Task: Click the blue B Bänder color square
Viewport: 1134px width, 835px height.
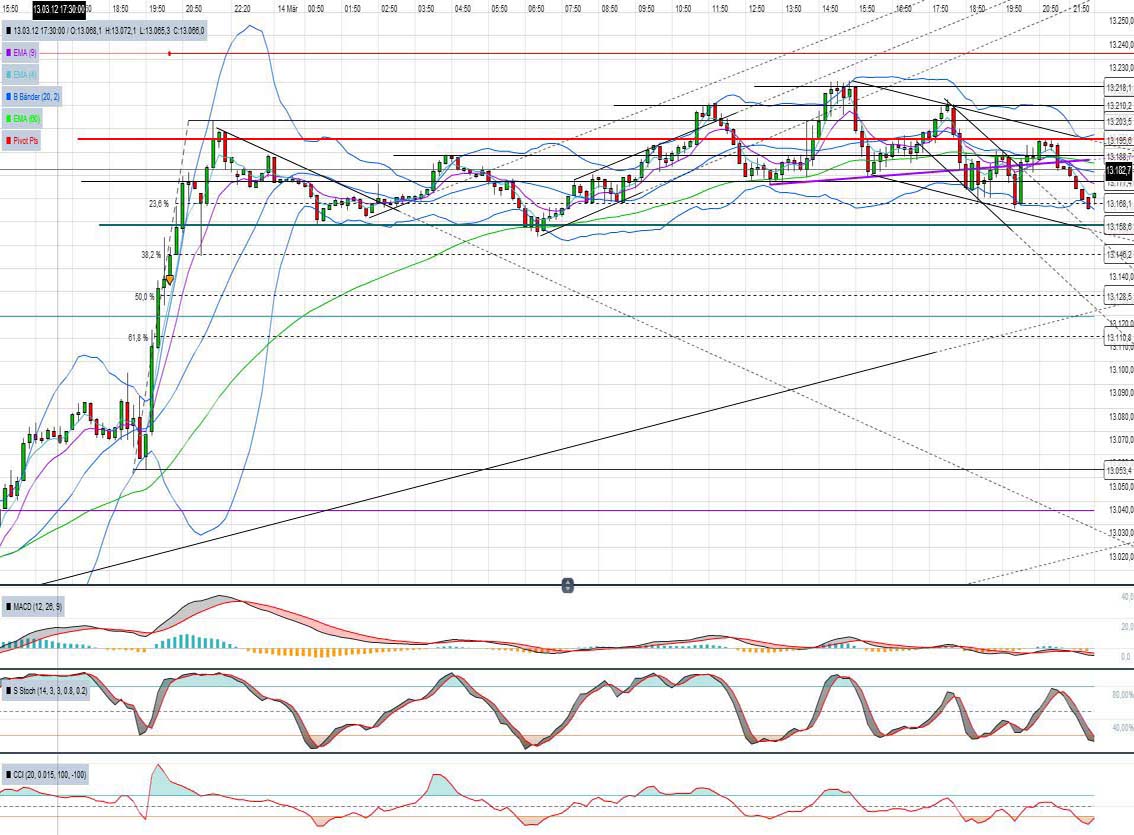Action: point(8,96)
